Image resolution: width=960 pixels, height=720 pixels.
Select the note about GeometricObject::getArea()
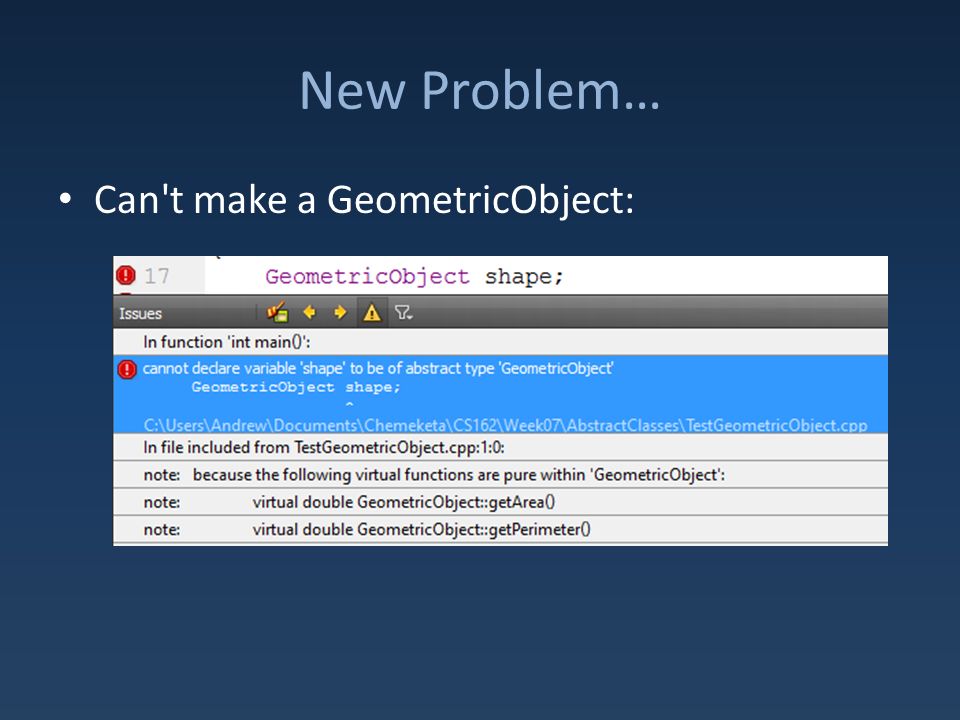pos(500,502)
